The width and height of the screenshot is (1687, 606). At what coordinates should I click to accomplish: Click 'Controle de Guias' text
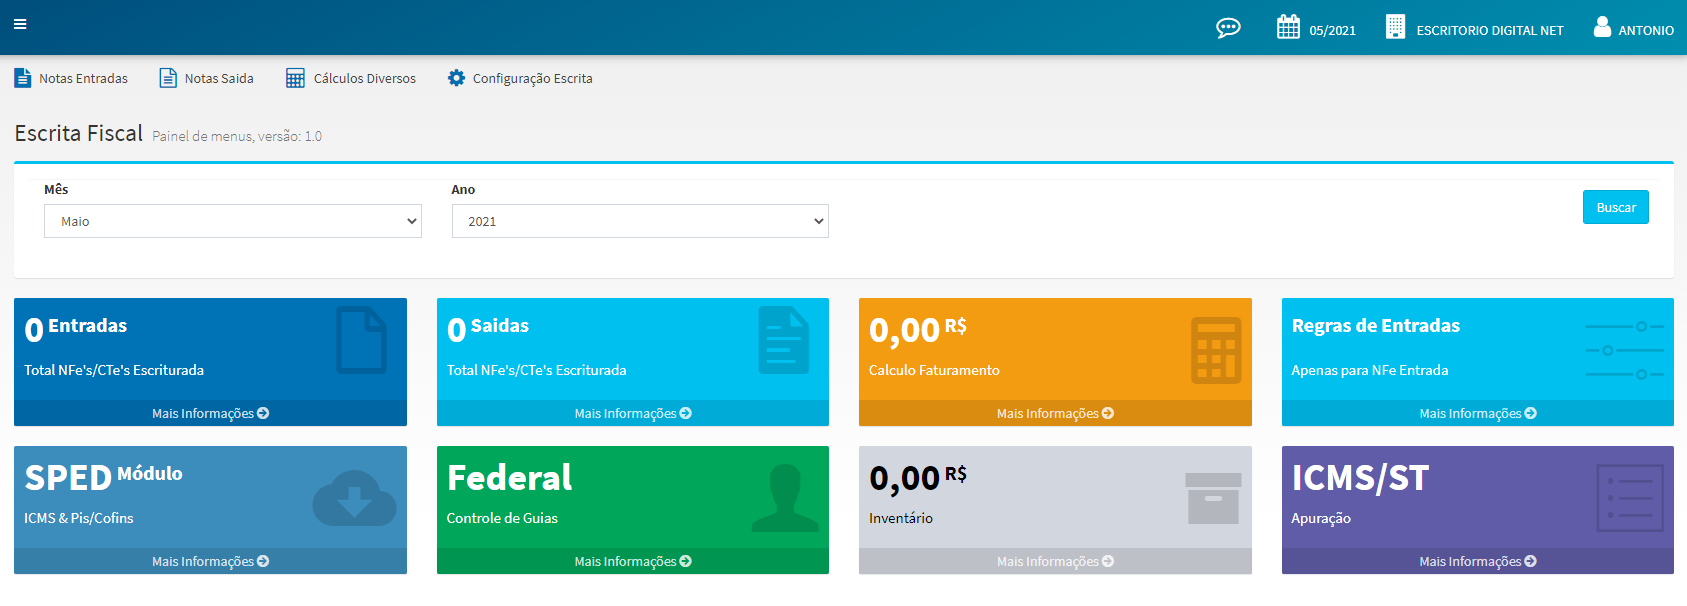click(502, 518)
